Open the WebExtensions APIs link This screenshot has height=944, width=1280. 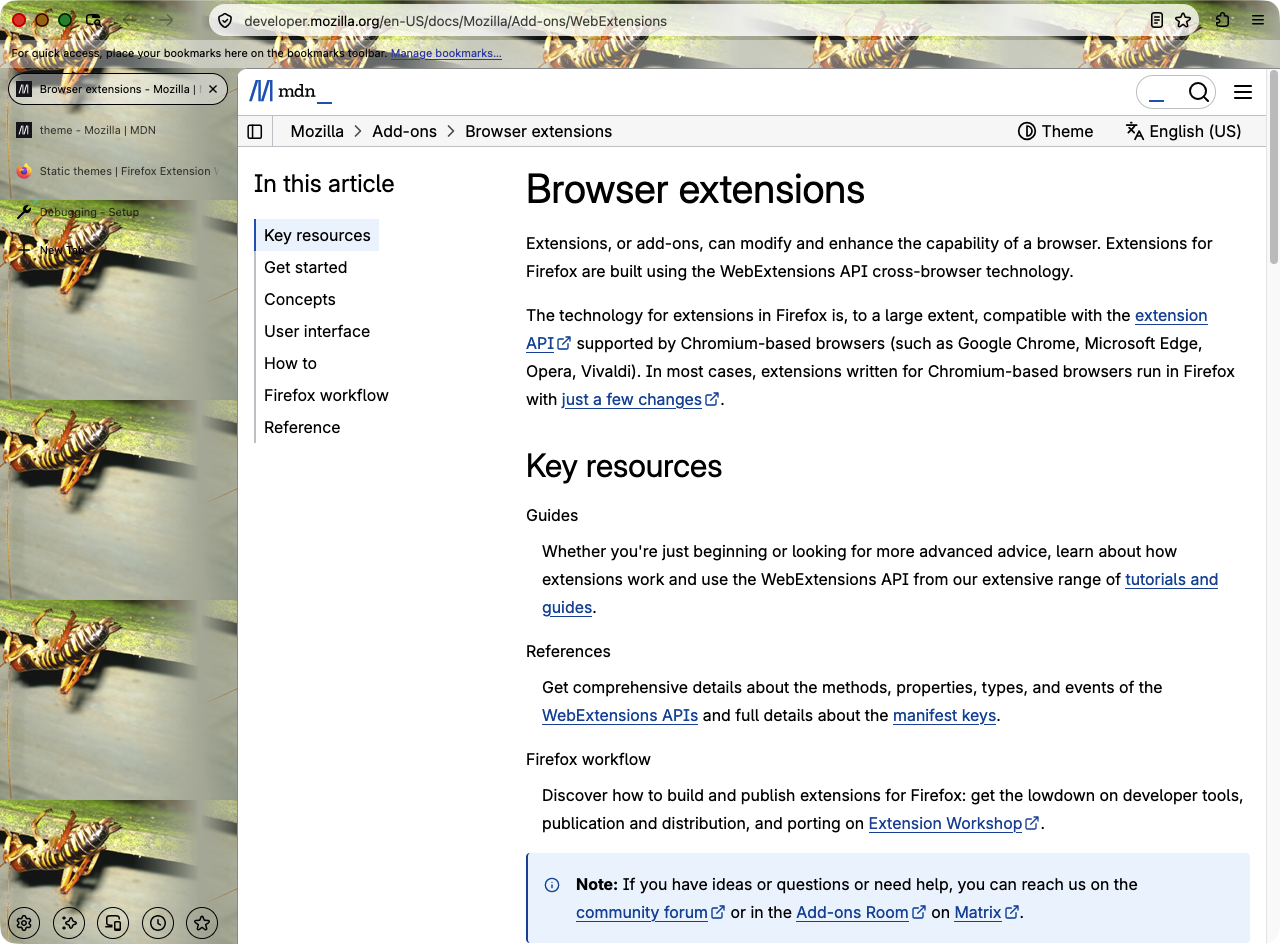620,715
